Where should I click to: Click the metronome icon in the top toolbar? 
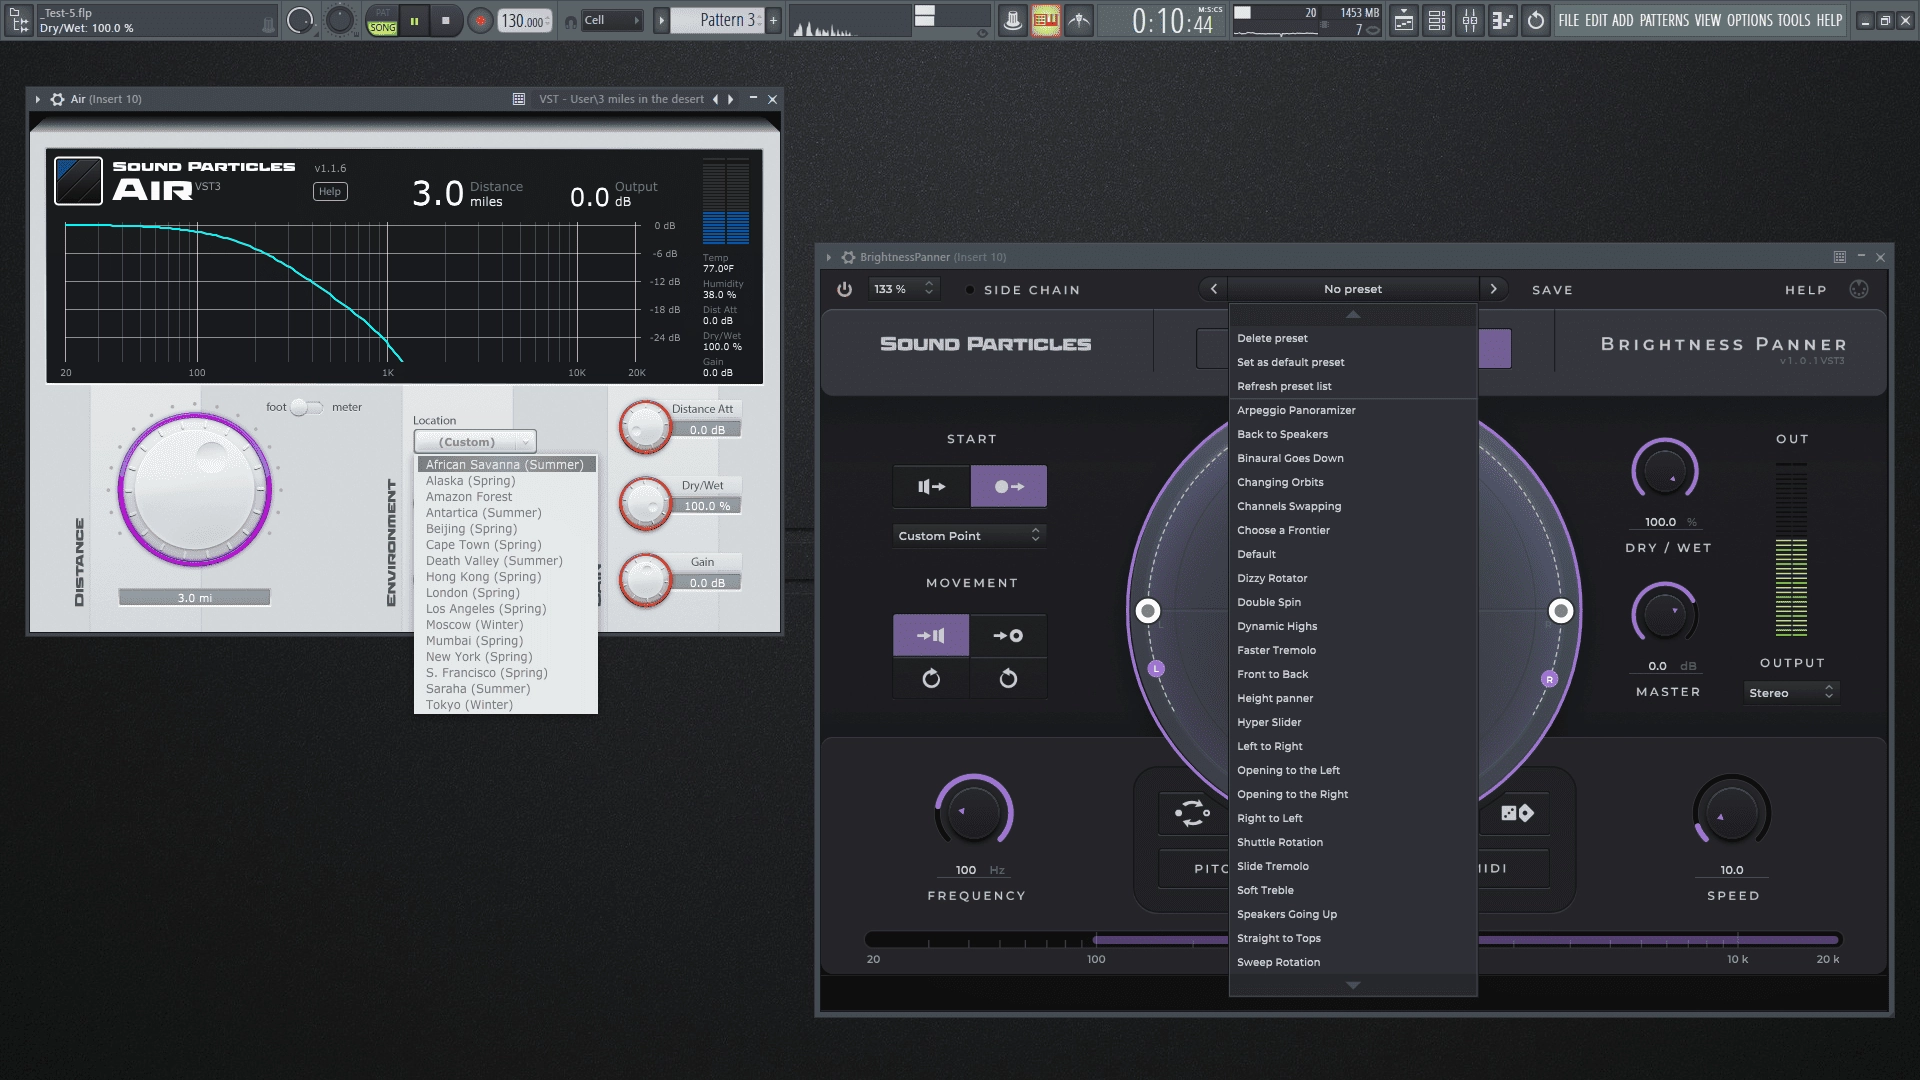coord(1012,20)
